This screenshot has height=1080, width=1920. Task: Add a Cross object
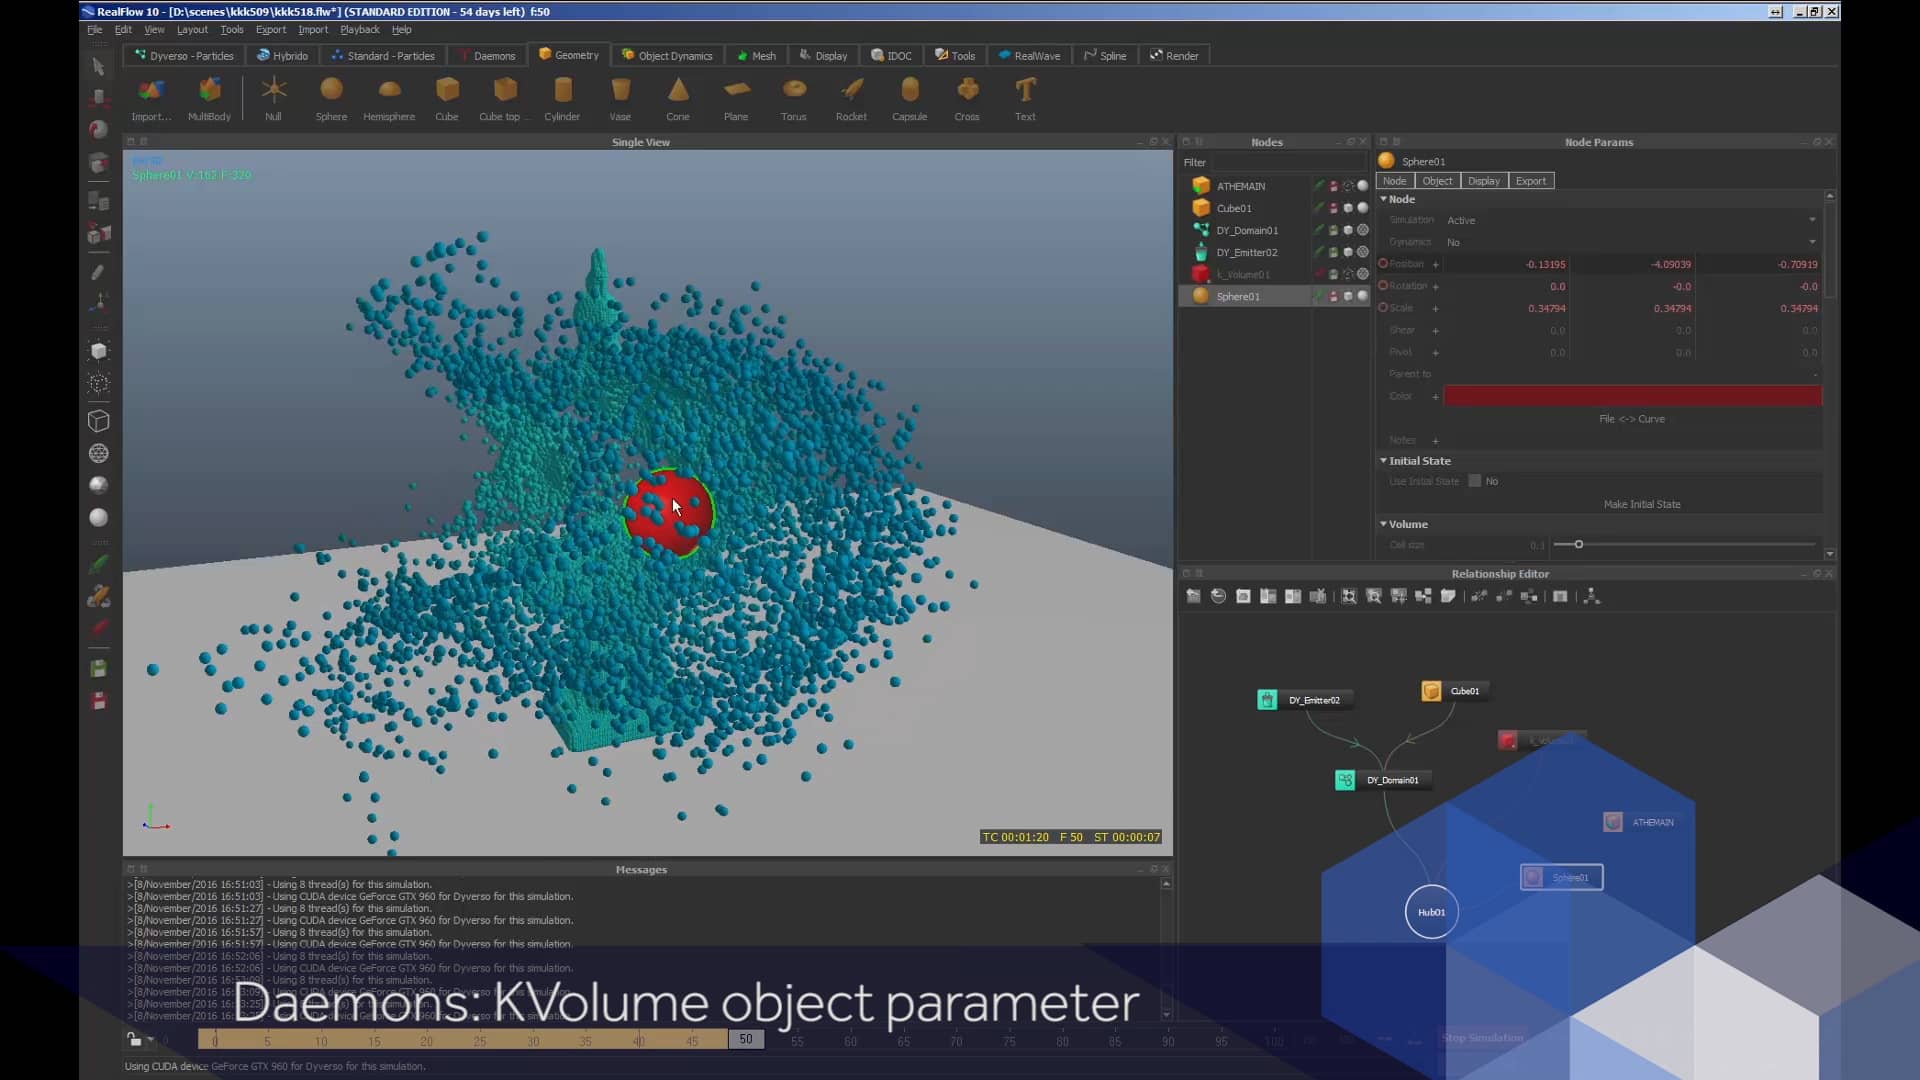click(967, 99)
